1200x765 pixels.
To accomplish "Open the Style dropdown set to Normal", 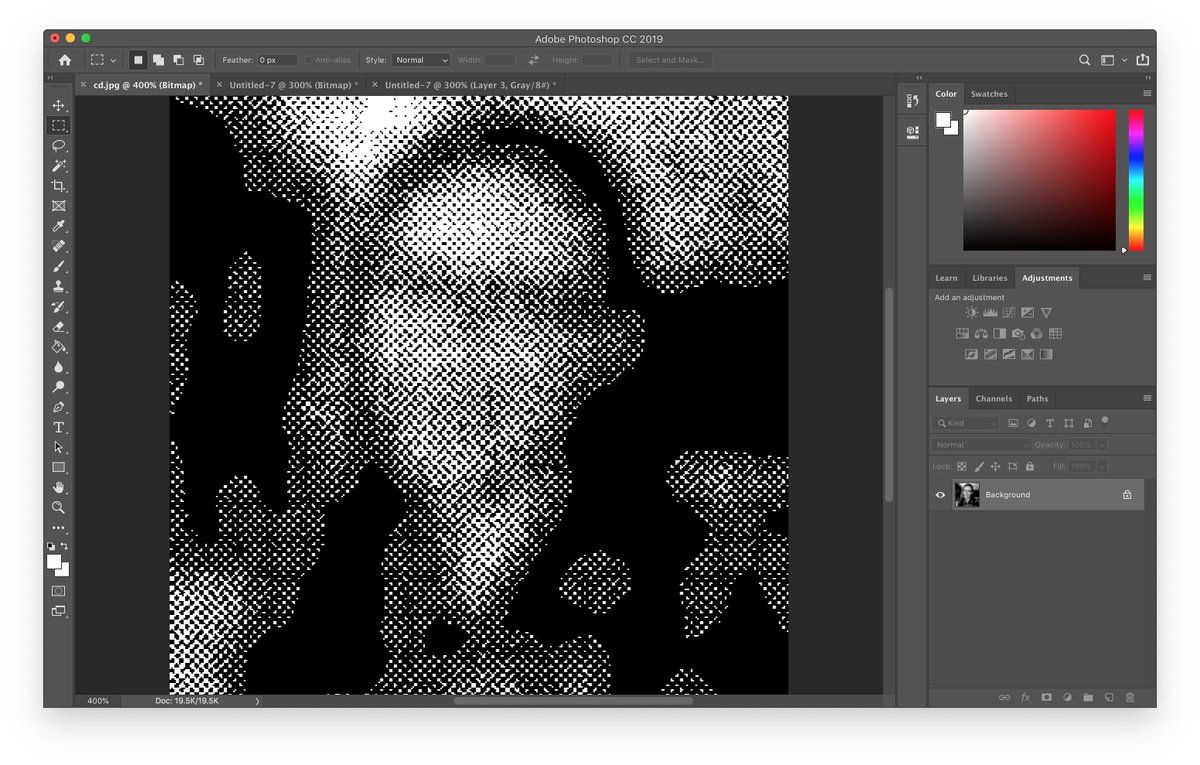I will pos(420,60).
